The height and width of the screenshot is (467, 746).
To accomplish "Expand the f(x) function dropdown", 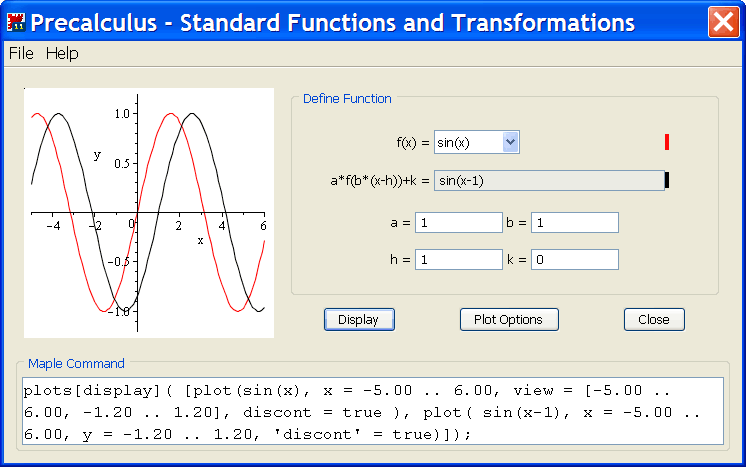I will coord(510,142).
